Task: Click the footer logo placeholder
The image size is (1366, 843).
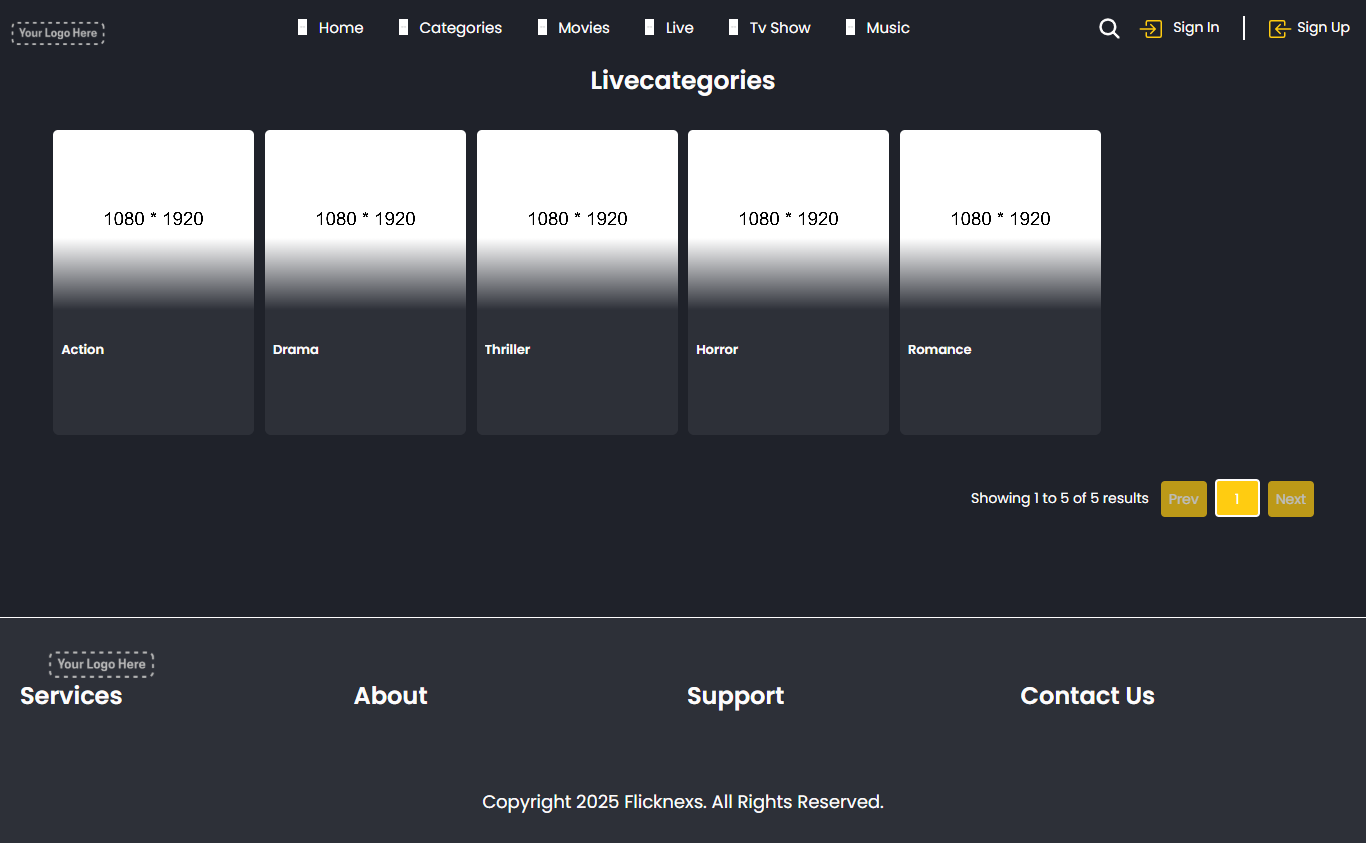Action: (101, 664)
